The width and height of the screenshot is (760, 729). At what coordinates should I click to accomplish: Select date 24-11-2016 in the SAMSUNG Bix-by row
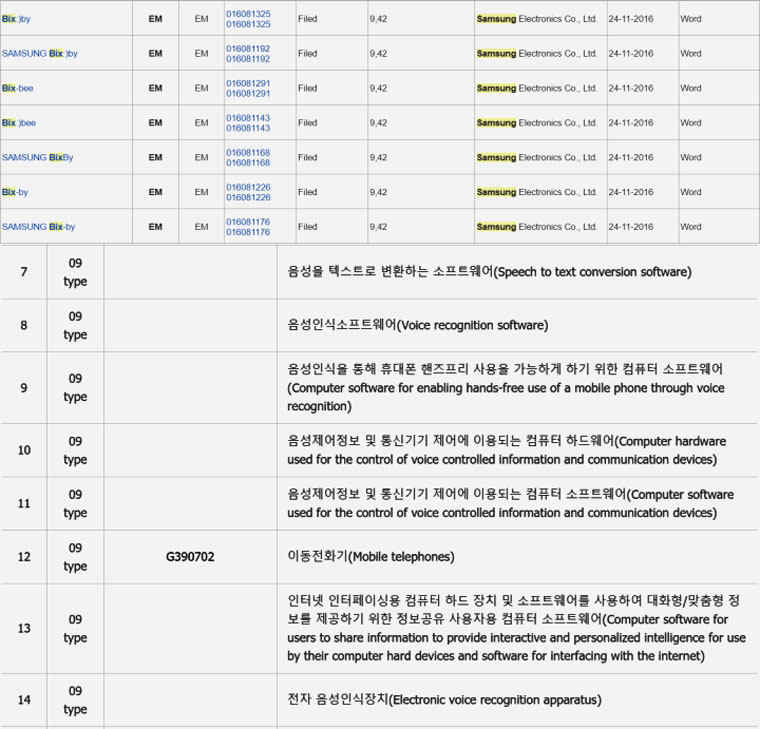point(631,227)
